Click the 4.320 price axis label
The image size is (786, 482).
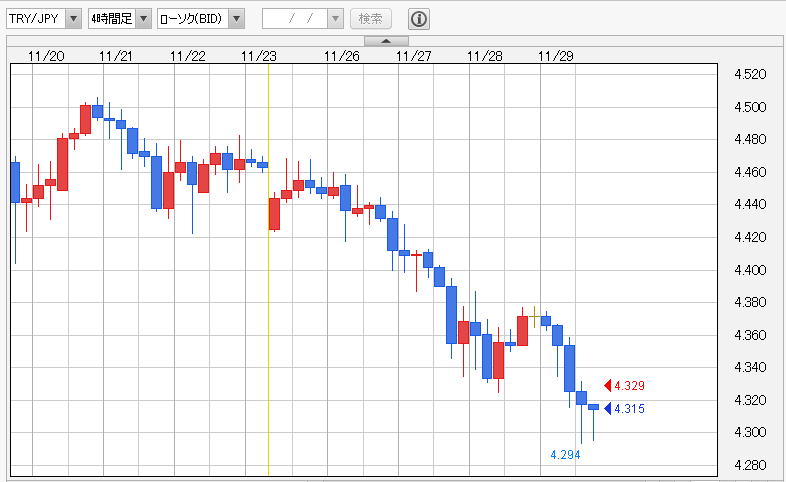click(750, 400)
